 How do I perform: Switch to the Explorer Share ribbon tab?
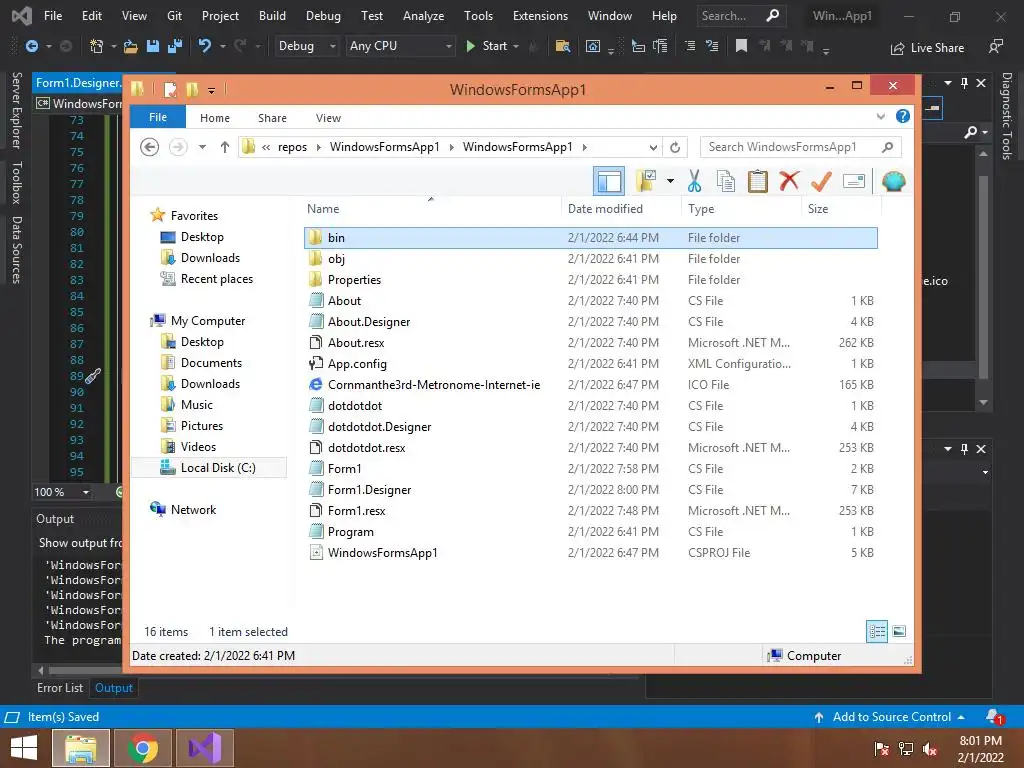272,118
